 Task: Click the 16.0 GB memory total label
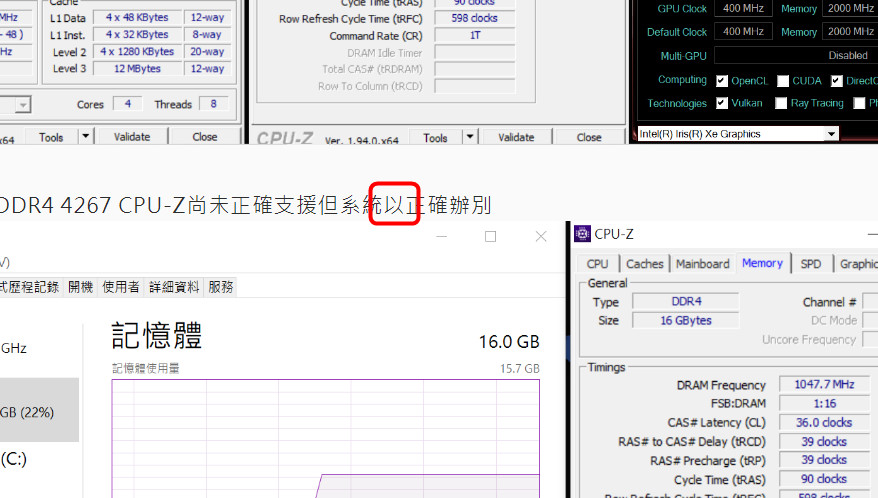coord(509,341)
